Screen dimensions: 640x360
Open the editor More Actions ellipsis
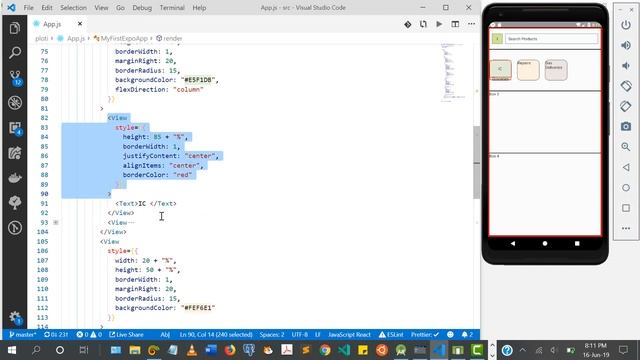coord(471,24)
